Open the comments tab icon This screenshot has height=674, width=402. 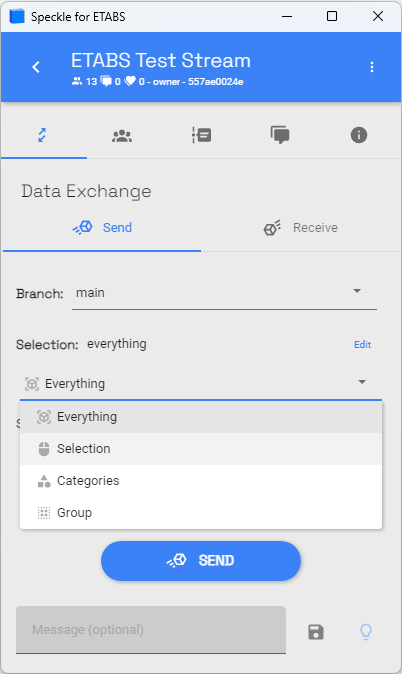coord(280,135)
